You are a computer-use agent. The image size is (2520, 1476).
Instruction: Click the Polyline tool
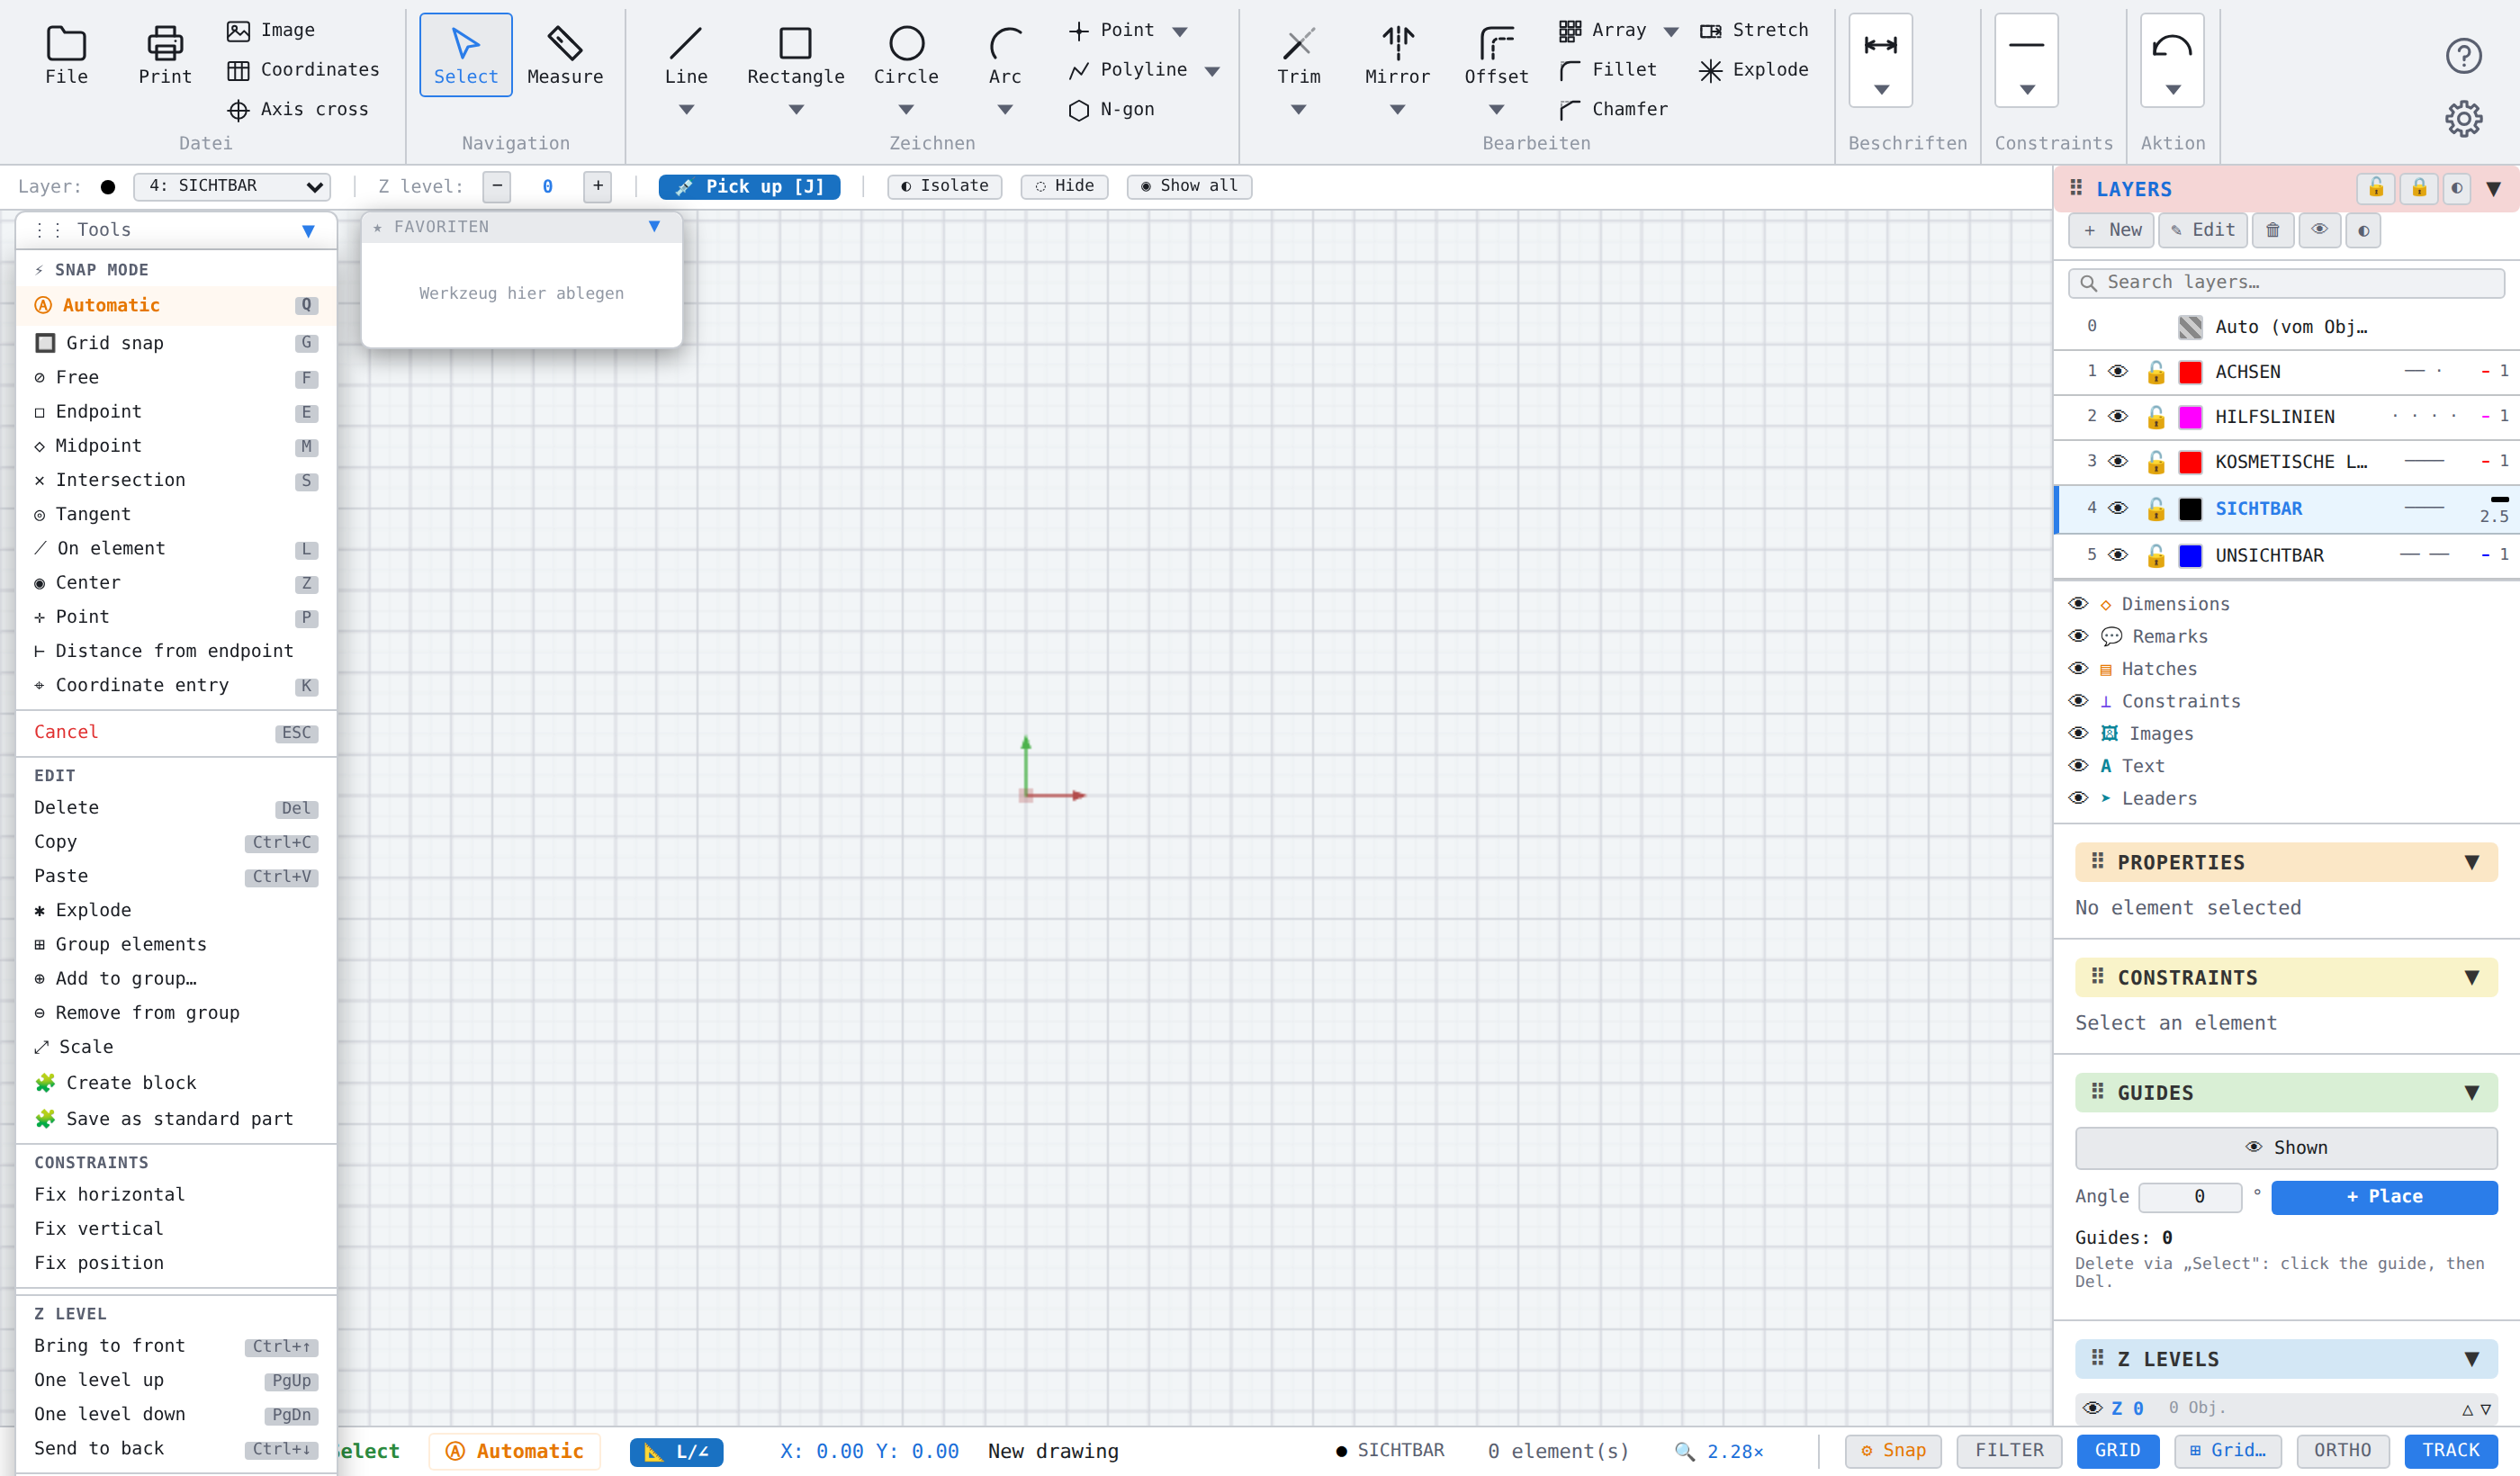pos(1128,70)
